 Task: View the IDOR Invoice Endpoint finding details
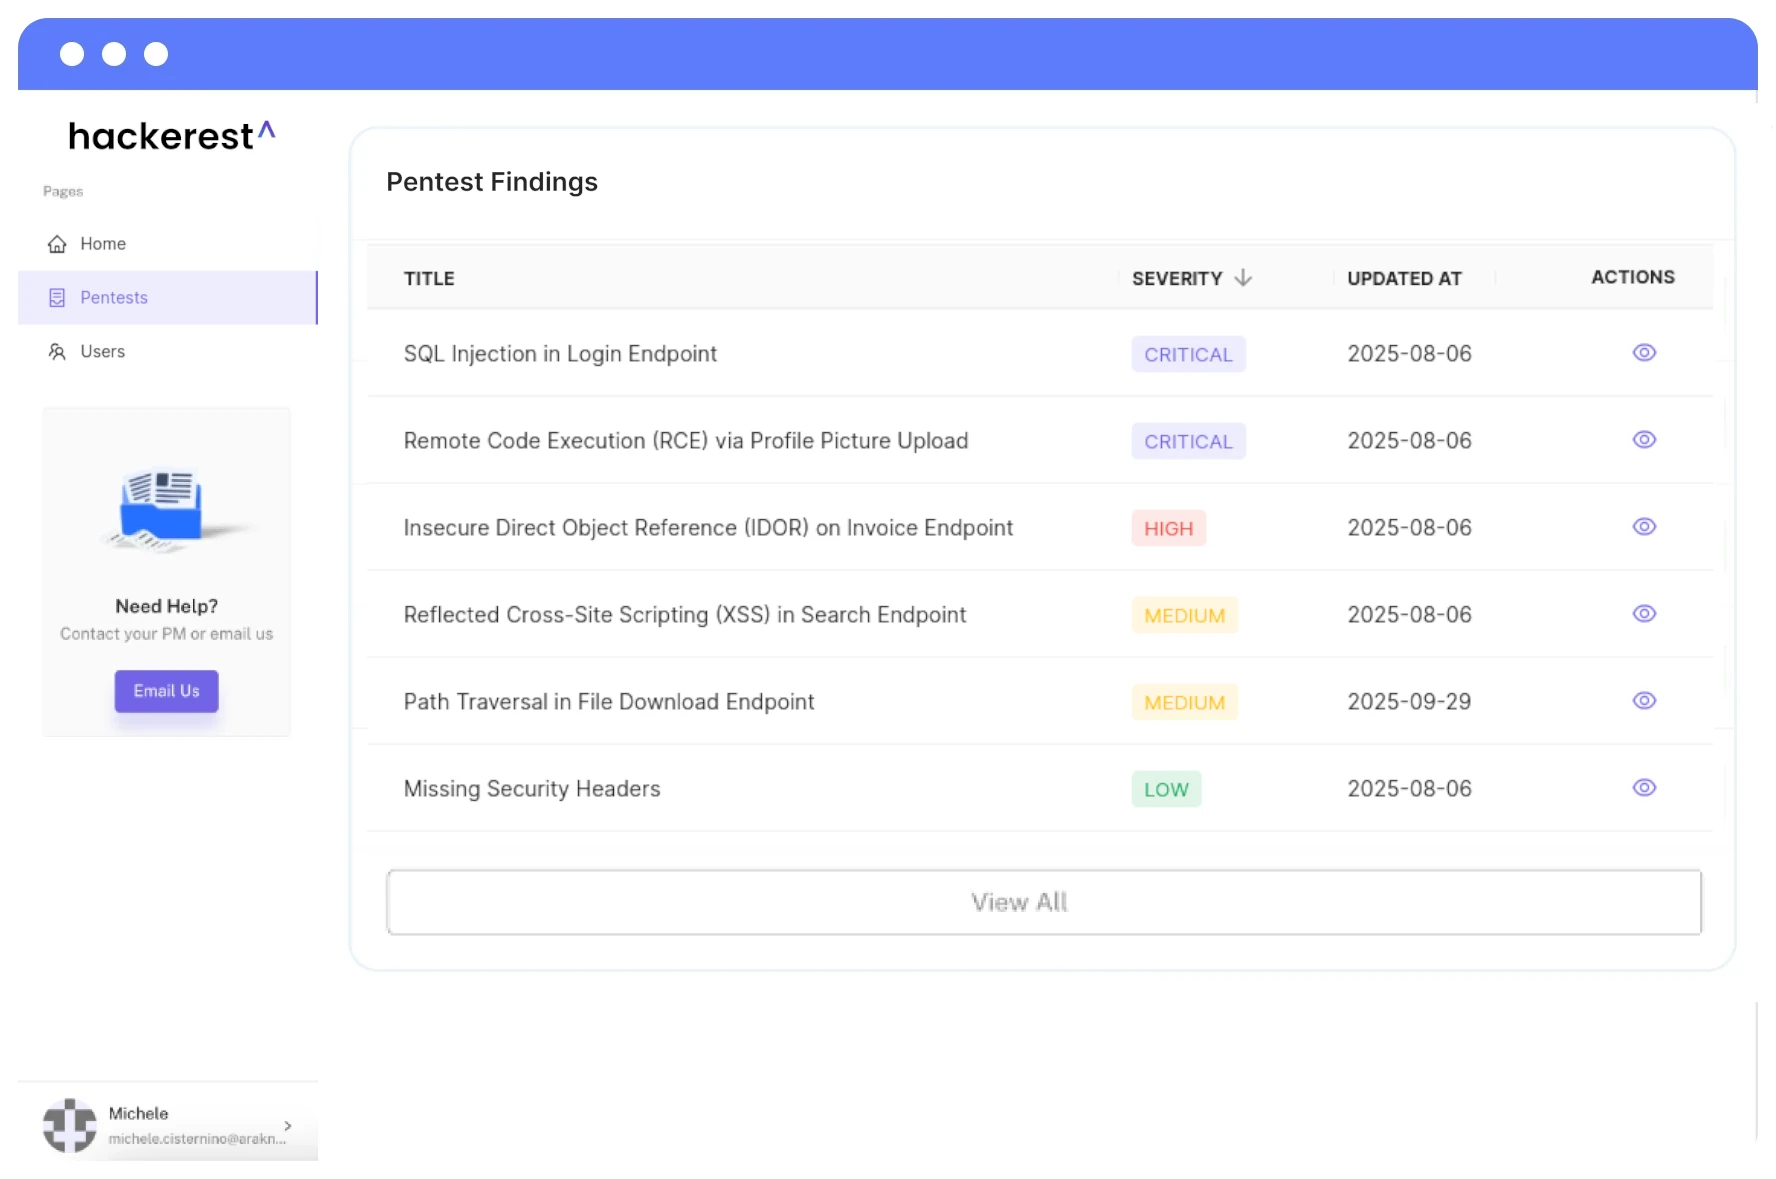[x=1644, y=527]
